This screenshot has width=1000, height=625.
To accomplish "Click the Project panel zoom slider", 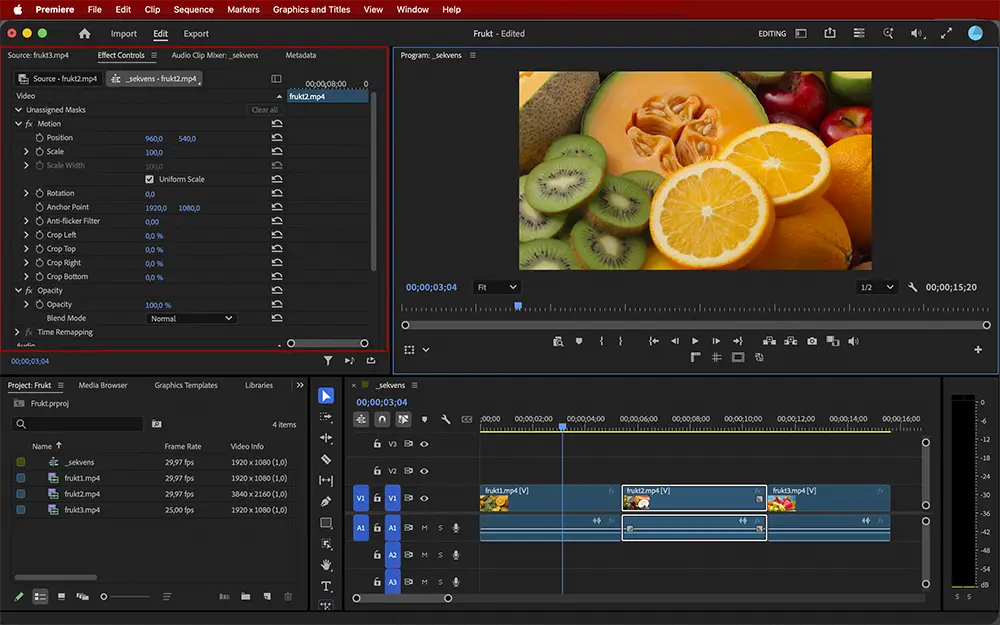I will [127, 597].
